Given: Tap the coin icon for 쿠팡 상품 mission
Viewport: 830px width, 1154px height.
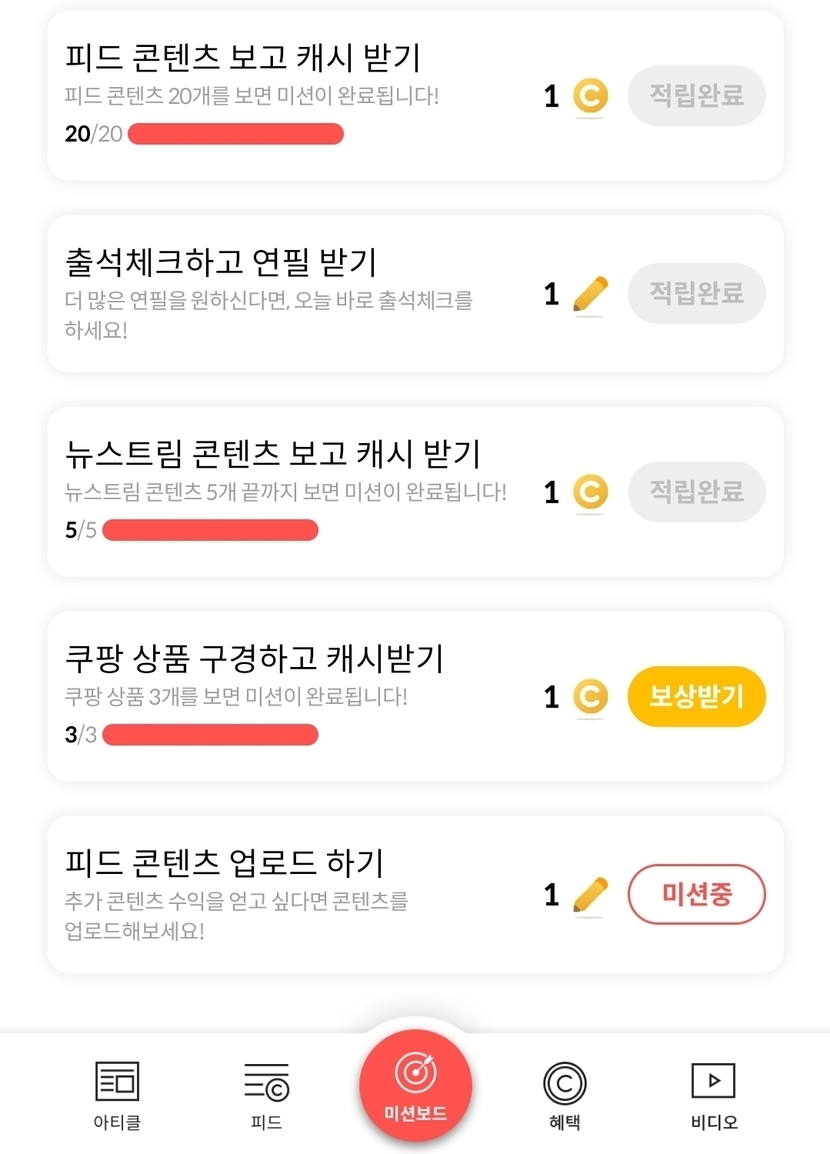Looking at the screenshot, I should [x=590, y=697].
